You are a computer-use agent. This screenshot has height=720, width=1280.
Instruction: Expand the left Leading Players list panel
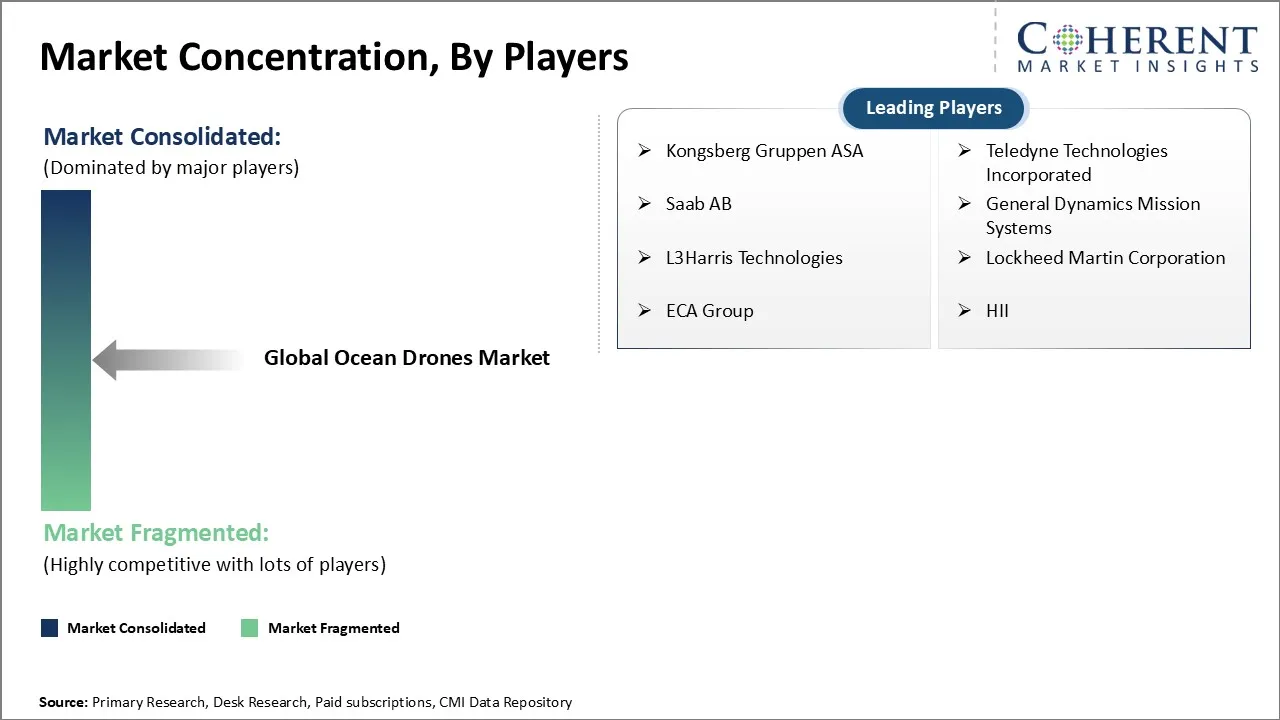pos(773,229)
